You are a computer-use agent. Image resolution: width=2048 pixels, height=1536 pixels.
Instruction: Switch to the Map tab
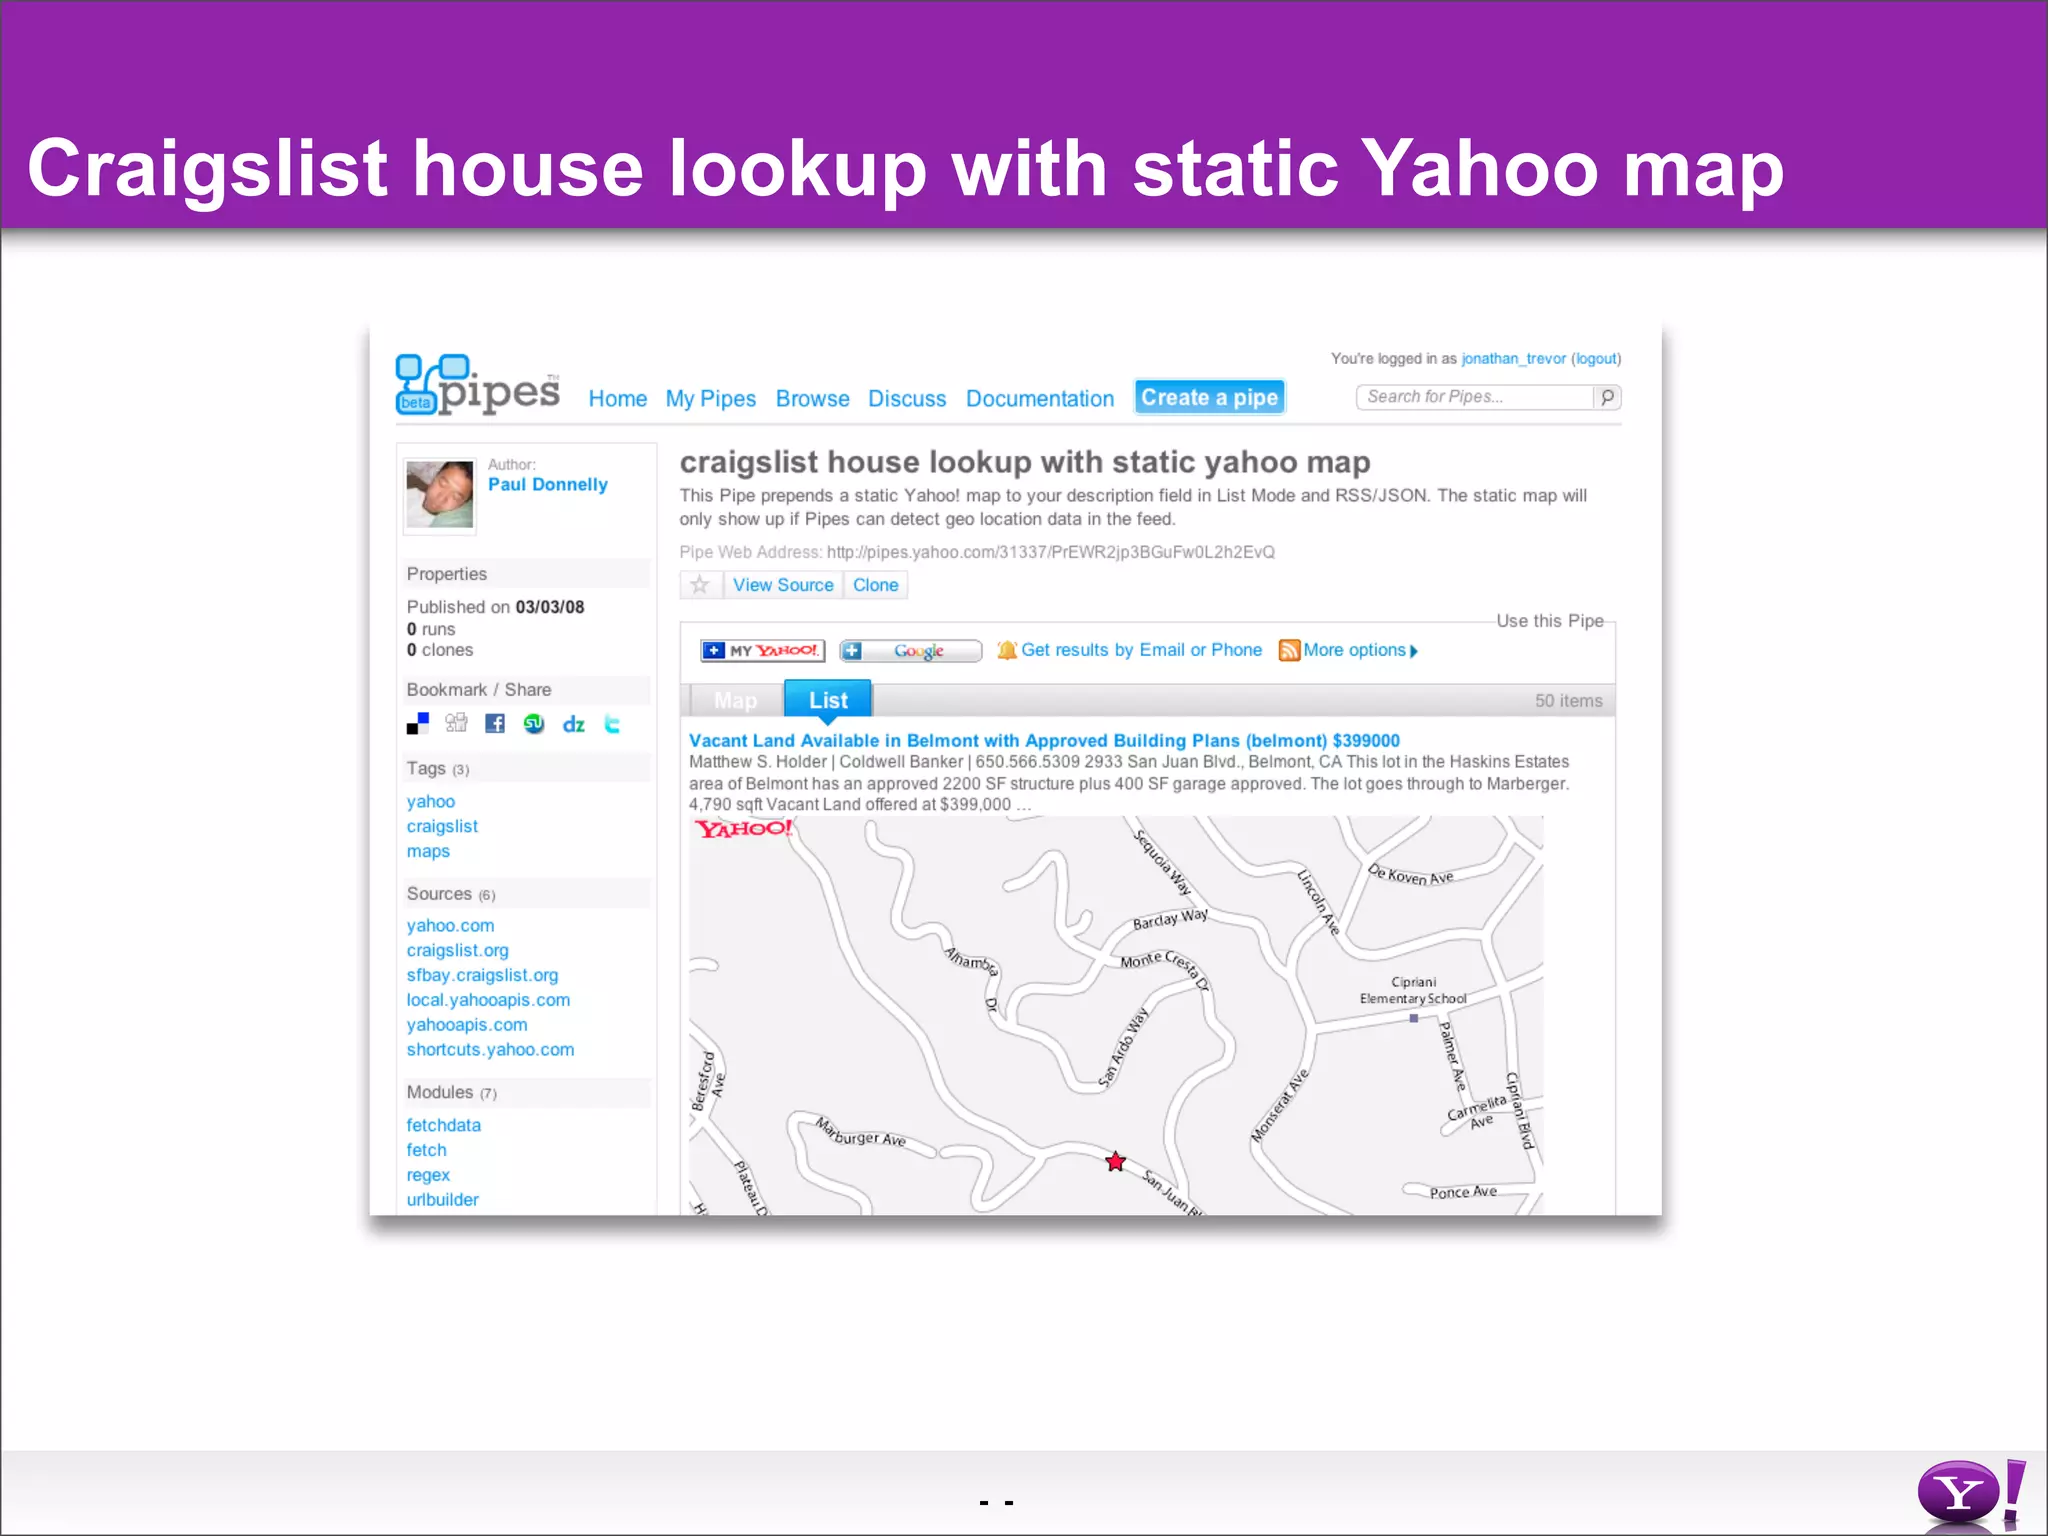(x=735, y=701)
